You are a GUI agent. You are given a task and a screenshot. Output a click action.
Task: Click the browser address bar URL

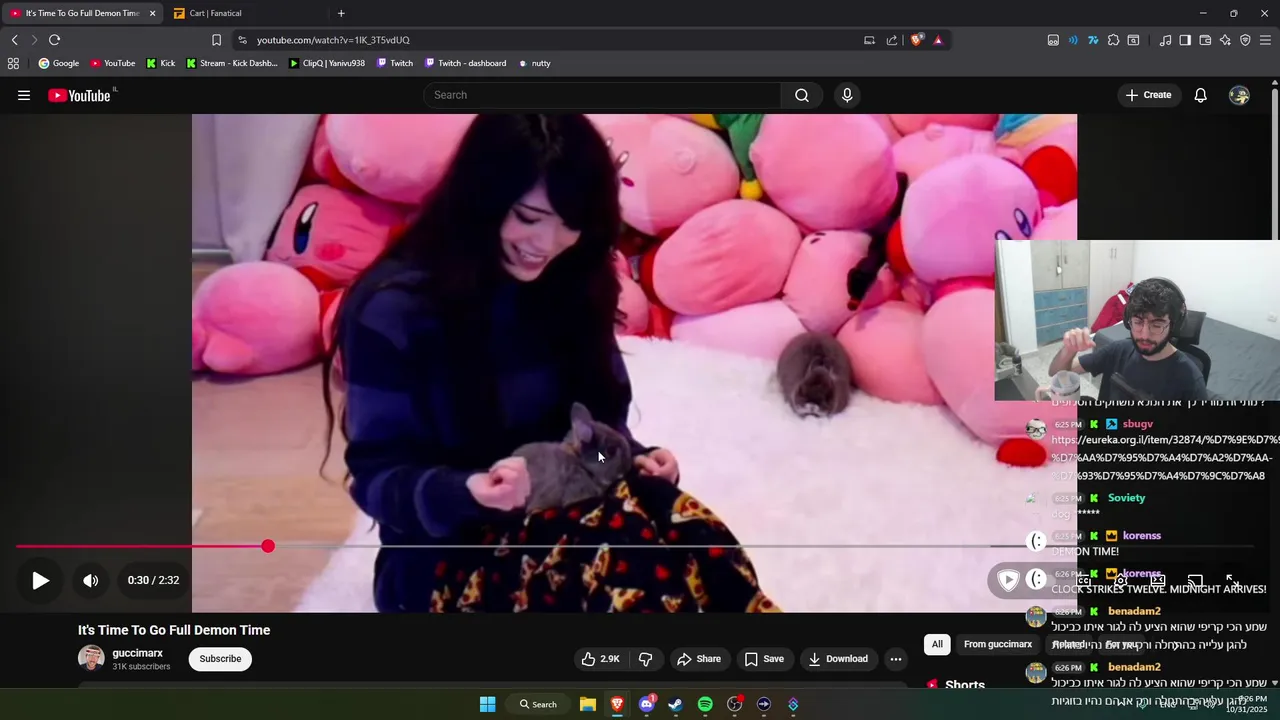(333, 40)
